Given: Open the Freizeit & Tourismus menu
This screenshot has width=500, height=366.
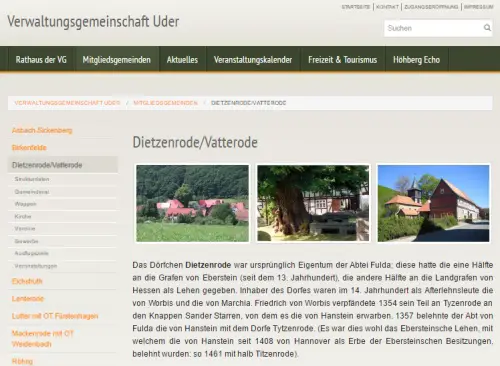Looking at the screenshot, I should tap(343, 60).
